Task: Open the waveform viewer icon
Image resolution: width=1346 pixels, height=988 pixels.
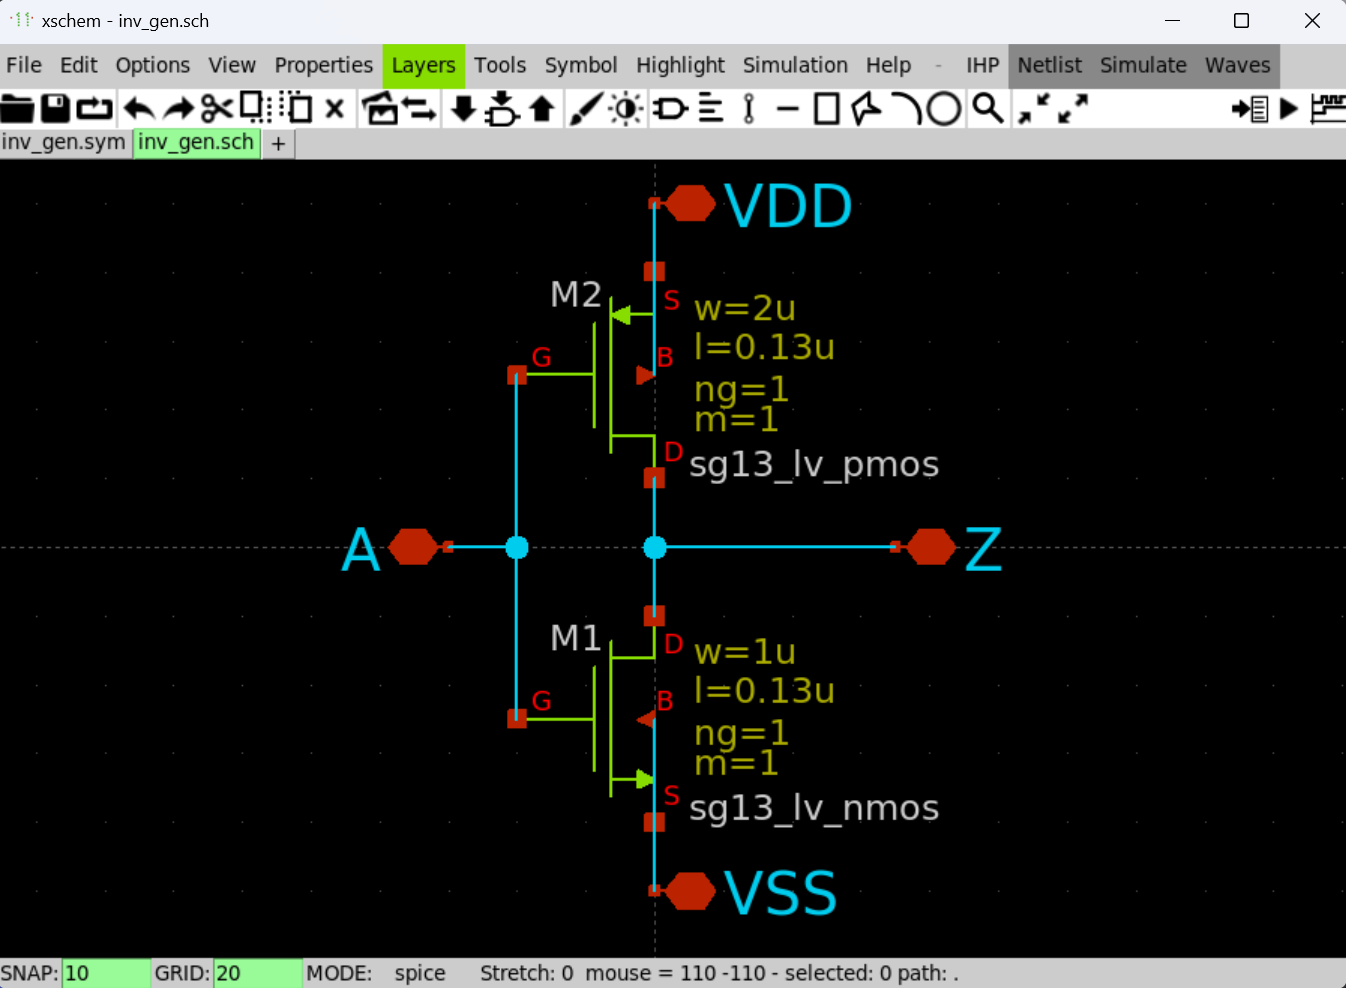Action: point(1328,108)
